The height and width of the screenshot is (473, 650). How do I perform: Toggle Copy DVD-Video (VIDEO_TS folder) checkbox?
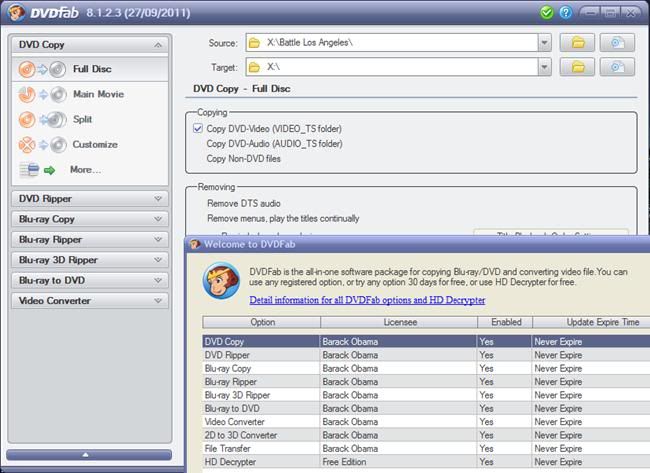pyautogui.click(x=198, y=129)
